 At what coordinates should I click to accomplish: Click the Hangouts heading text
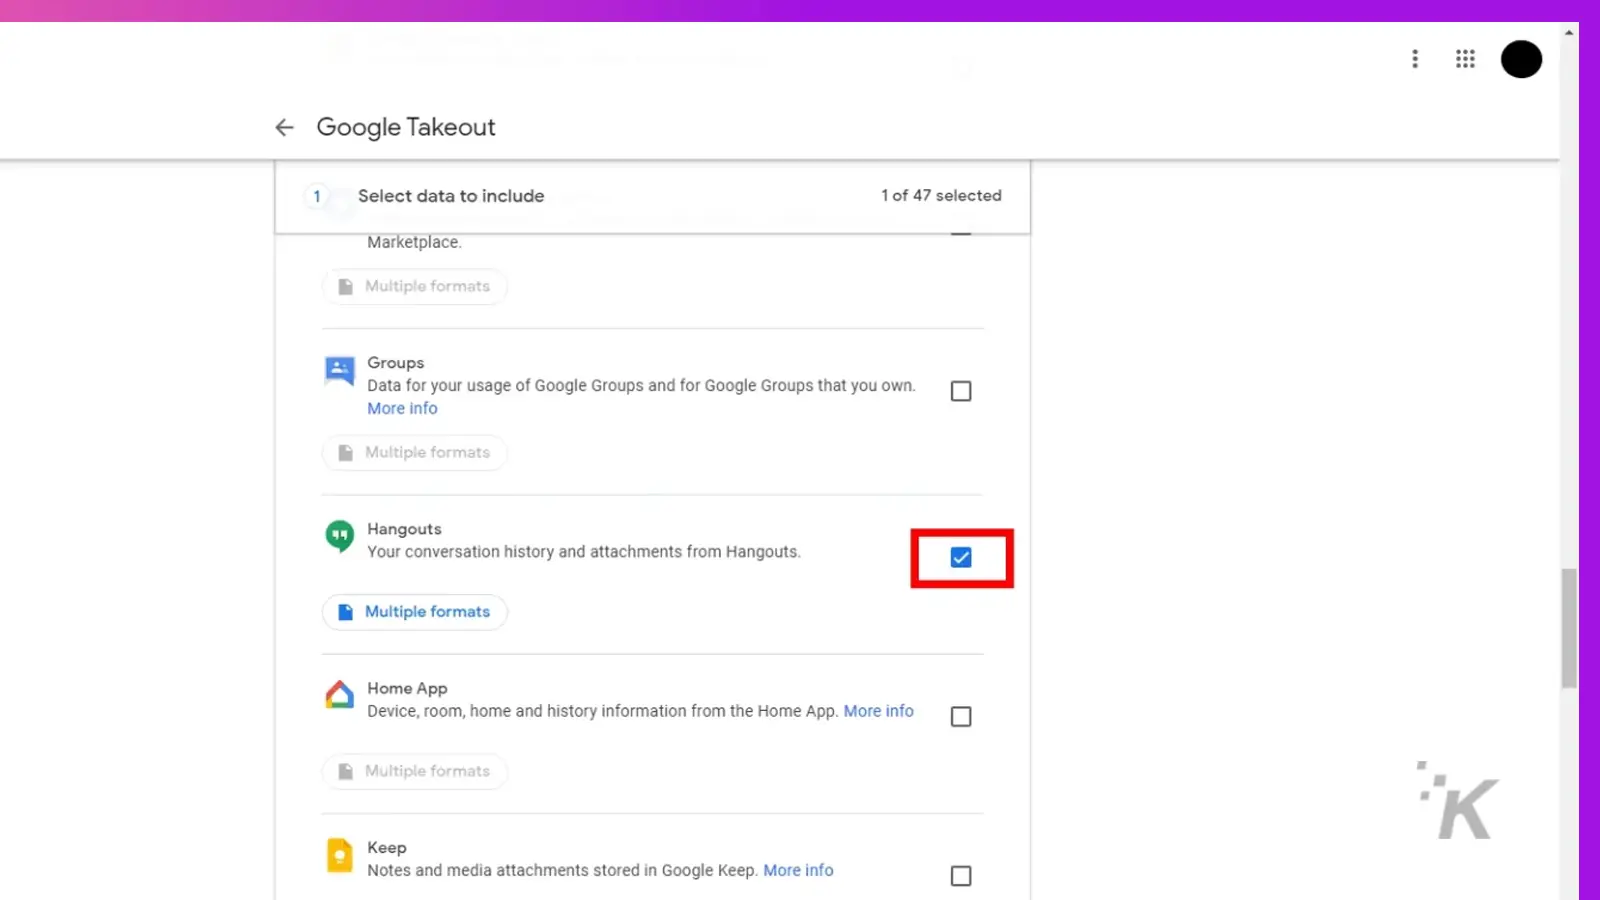[x=404, y=529]
